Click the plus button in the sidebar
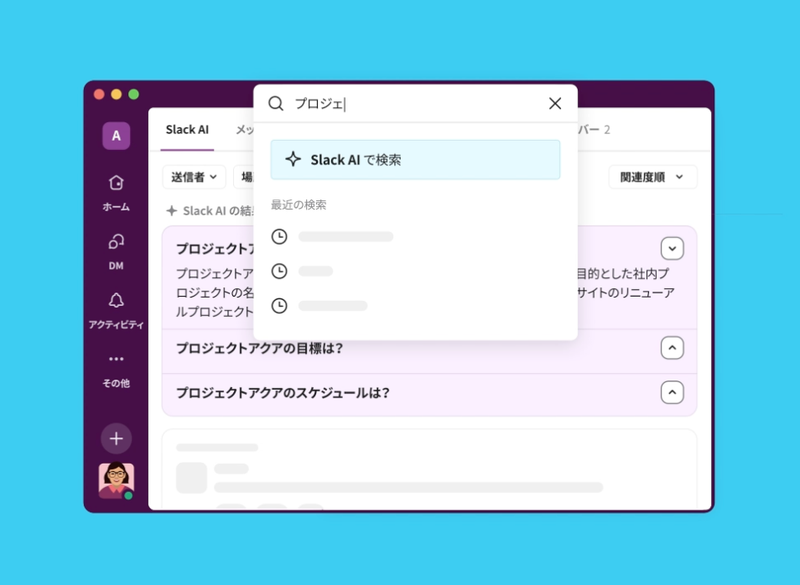 pyautogui.click(x=115, y=439)
